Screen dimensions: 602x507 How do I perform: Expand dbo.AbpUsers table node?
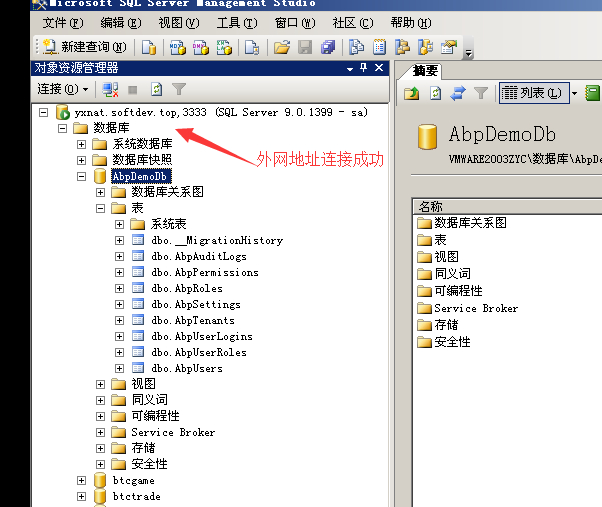[x=119, y=368]
